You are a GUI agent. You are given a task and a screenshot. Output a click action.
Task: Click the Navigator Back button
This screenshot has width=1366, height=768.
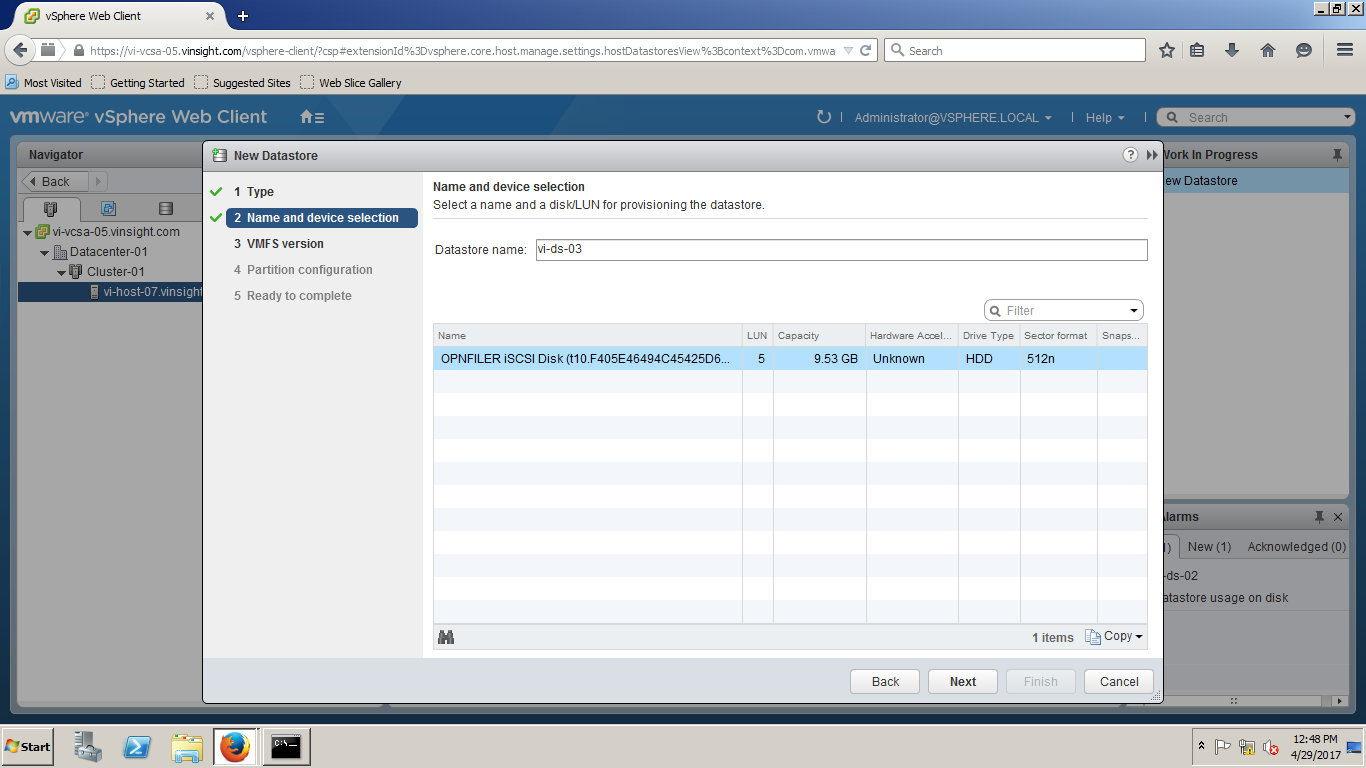tap(55, 182)
